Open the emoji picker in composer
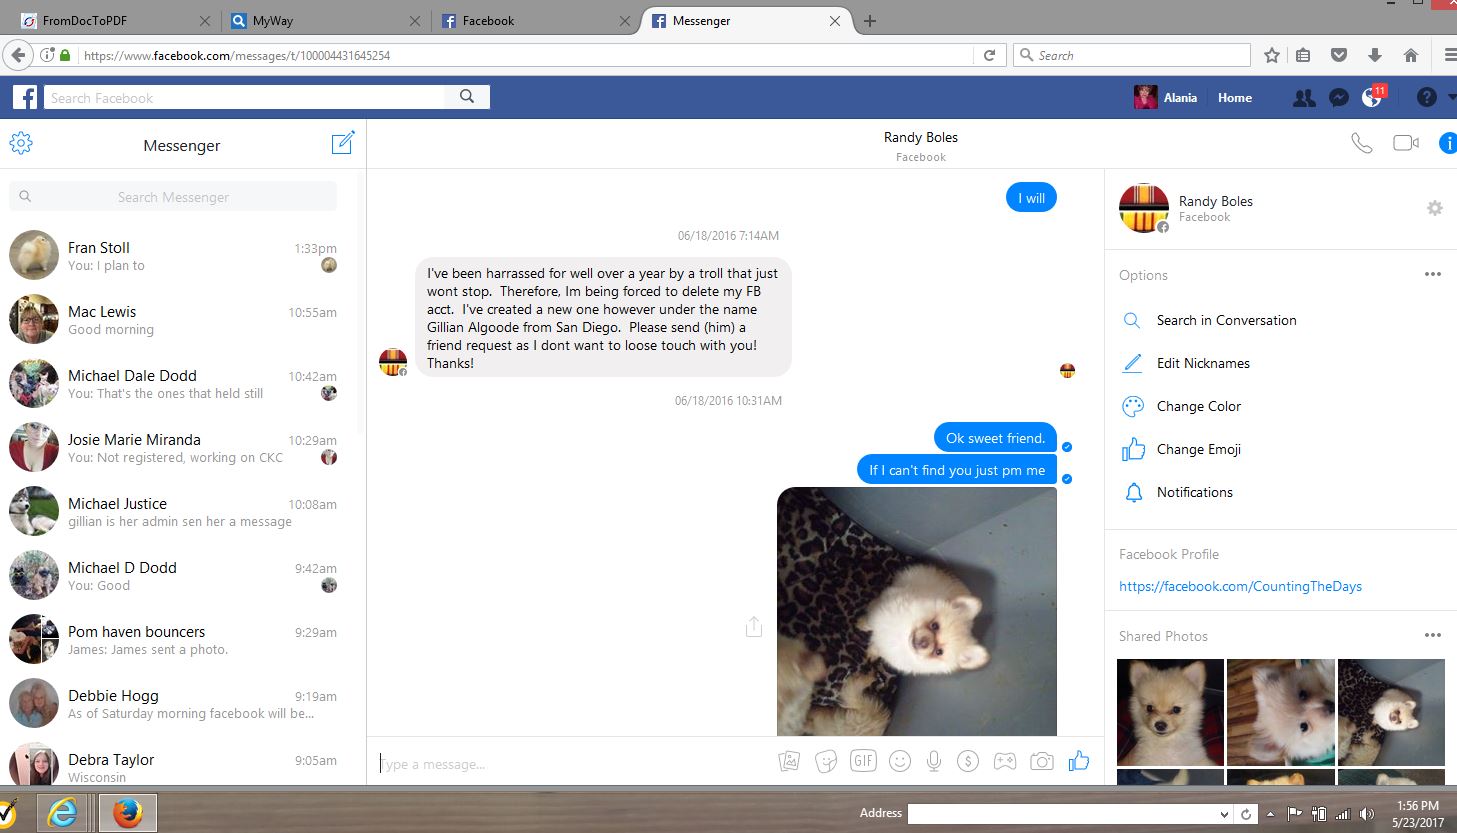This screenshot has height=833, width=1457. click(900, 762)
